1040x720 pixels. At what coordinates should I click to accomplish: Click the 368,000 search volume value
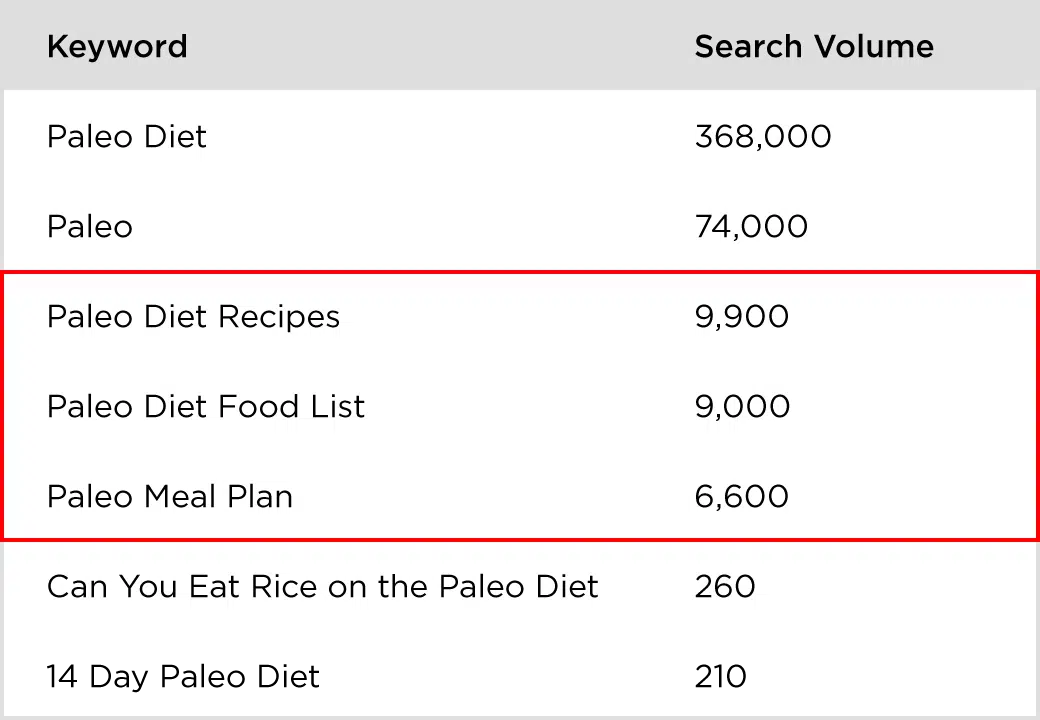pyautogui.click(x=763, y=137)
